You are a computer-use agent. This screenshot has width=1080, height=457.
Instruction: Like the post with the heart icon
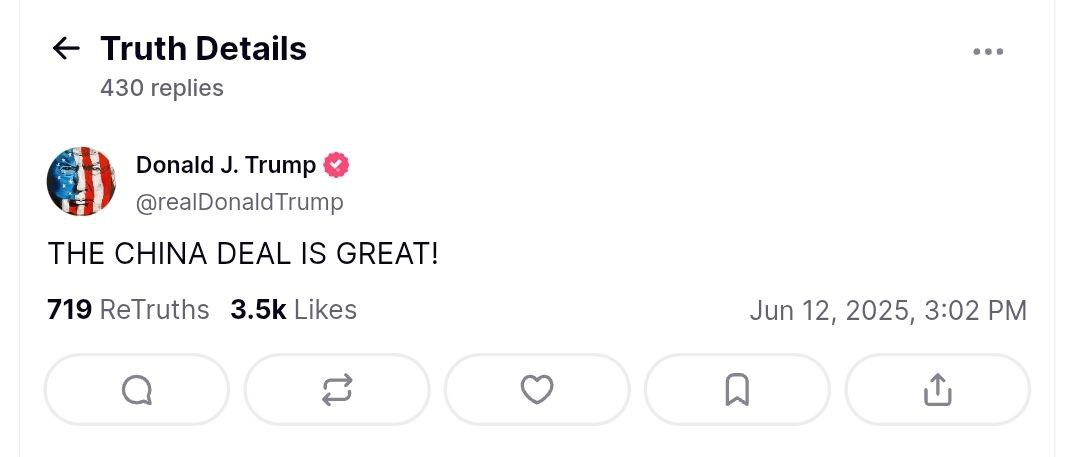pos(537,390)
